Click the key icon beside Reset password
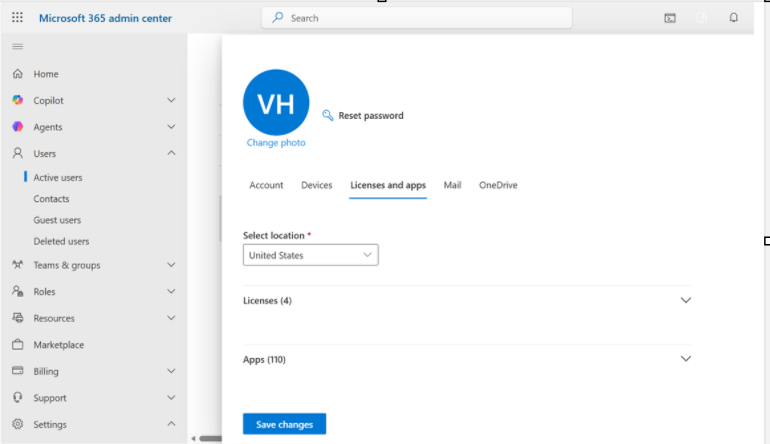The image size is (770, 444). [328, 115]
